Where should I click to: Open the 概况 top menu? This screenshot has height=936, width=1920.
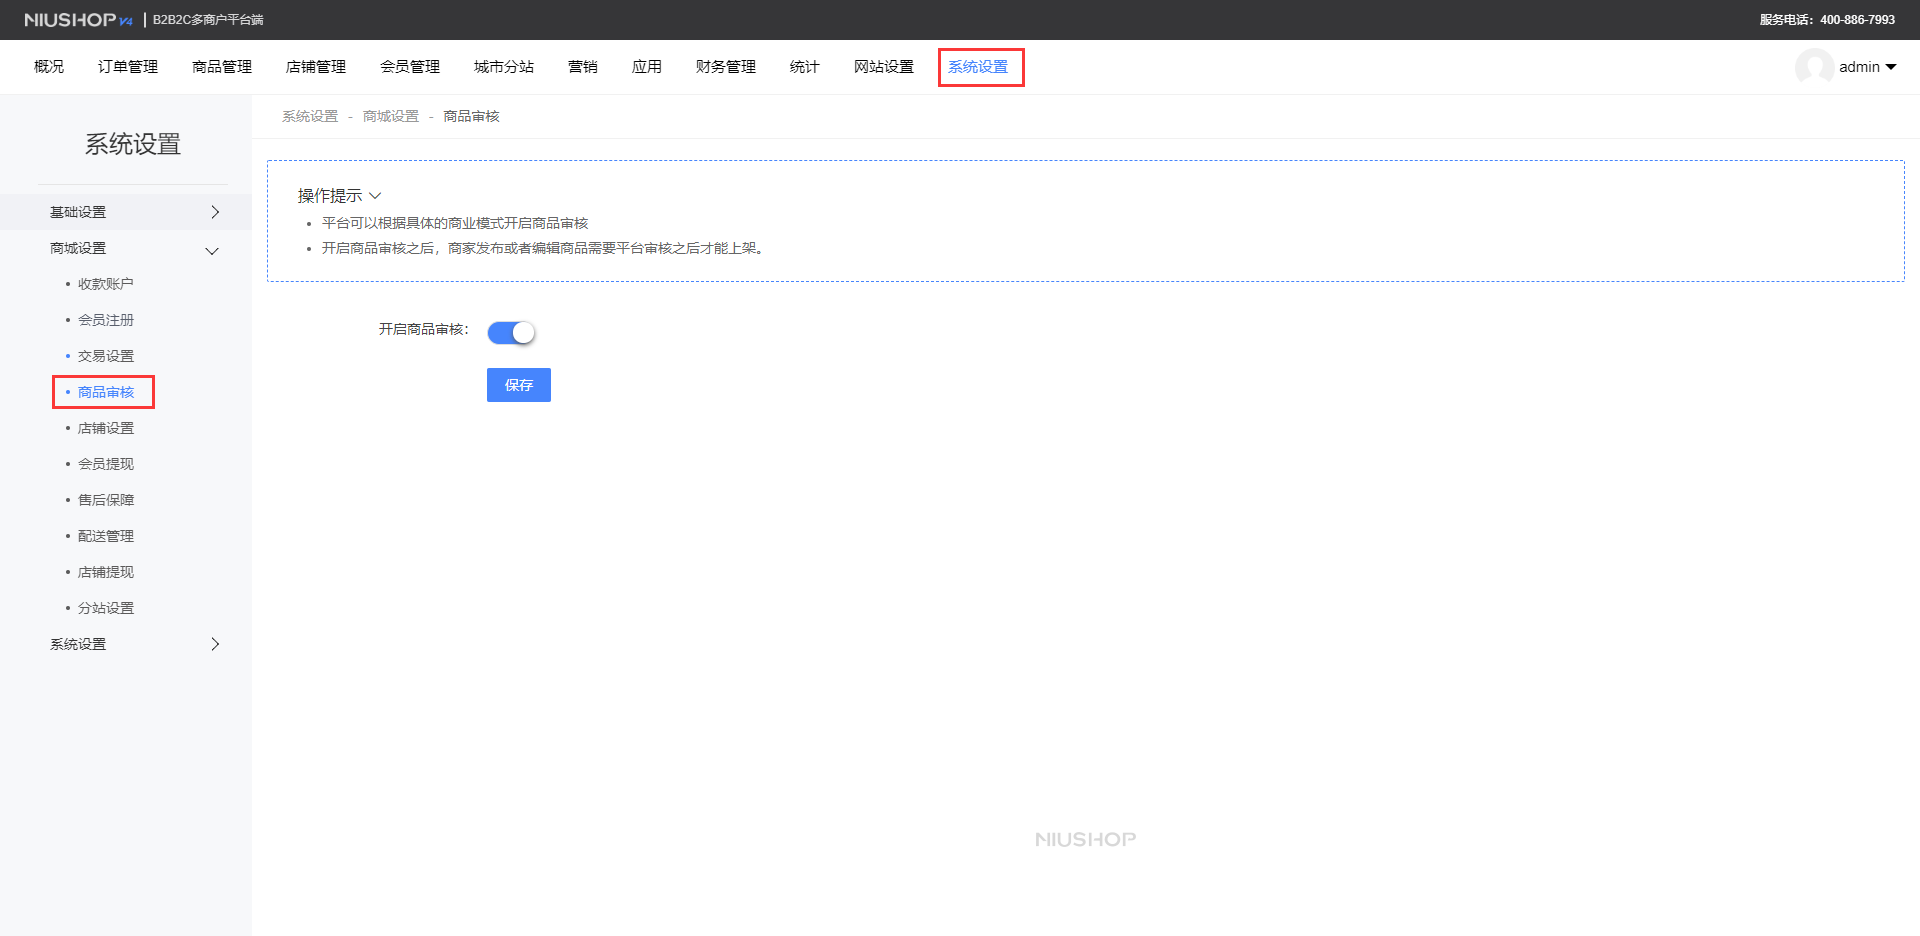(x=49, y=67)
